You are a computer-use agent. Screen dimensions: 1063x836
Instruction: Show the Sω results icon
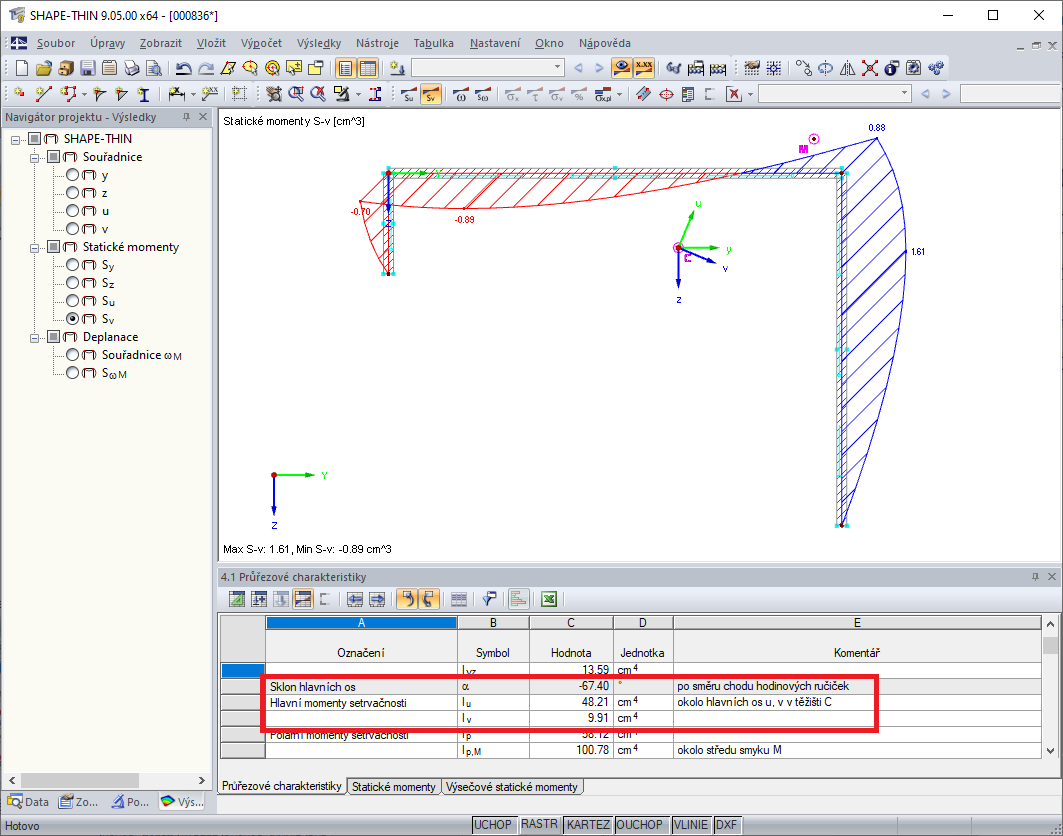483,94
